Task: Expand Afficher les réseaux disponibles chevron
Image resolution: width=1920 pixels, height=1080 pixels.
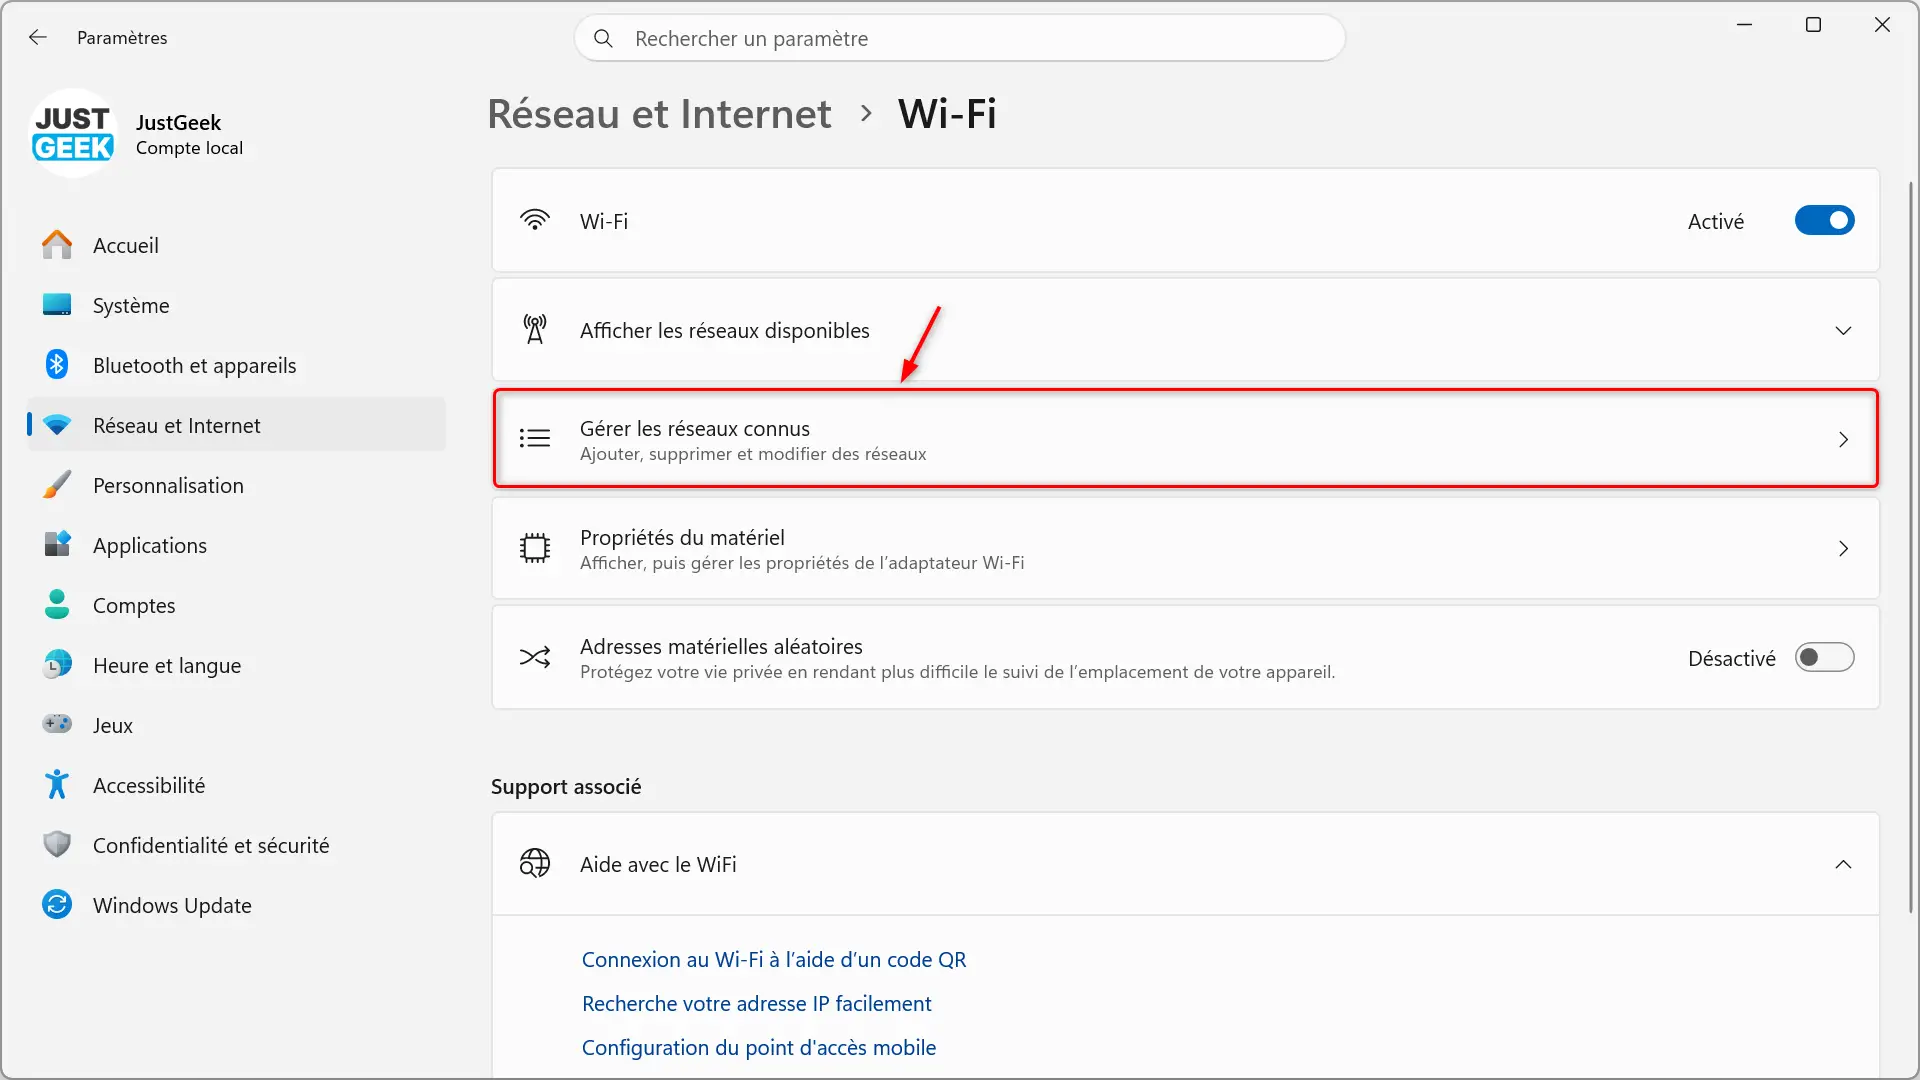Action: tap(1843, 330)
